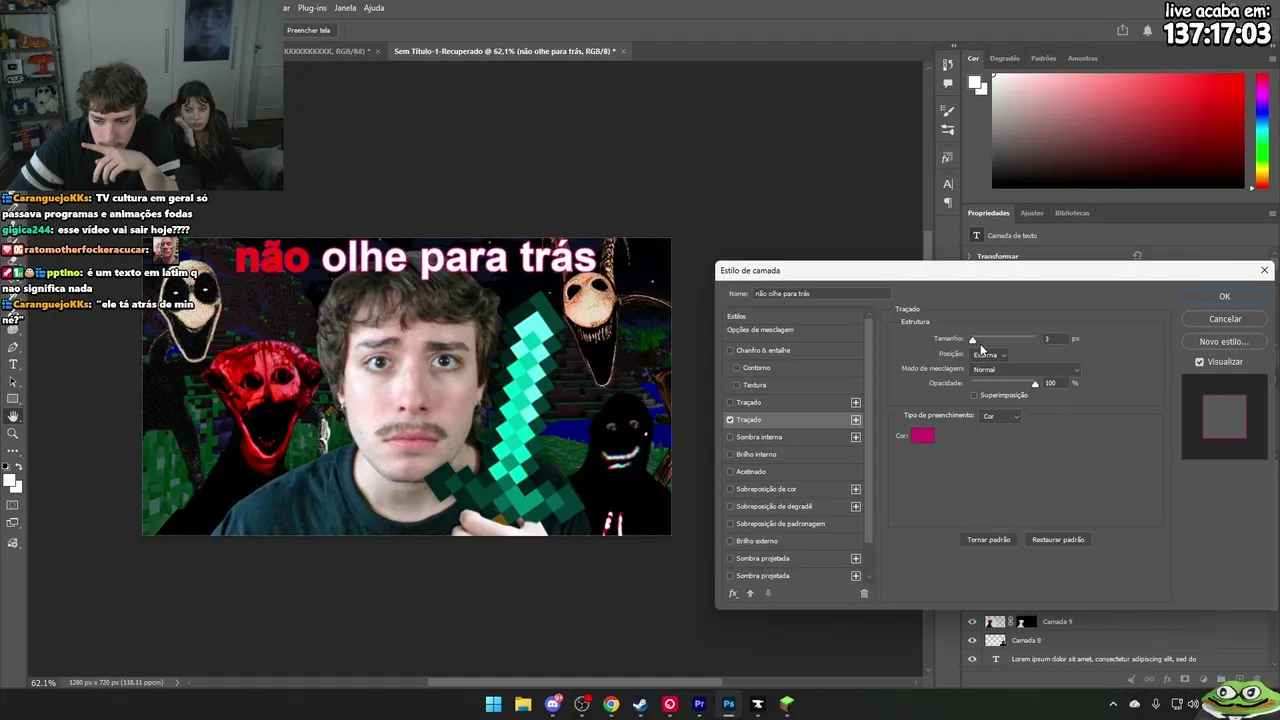The image size is (1280, 720).
Task: Hide Camada 9 with its eye icon
Action: tap(972, 622)
